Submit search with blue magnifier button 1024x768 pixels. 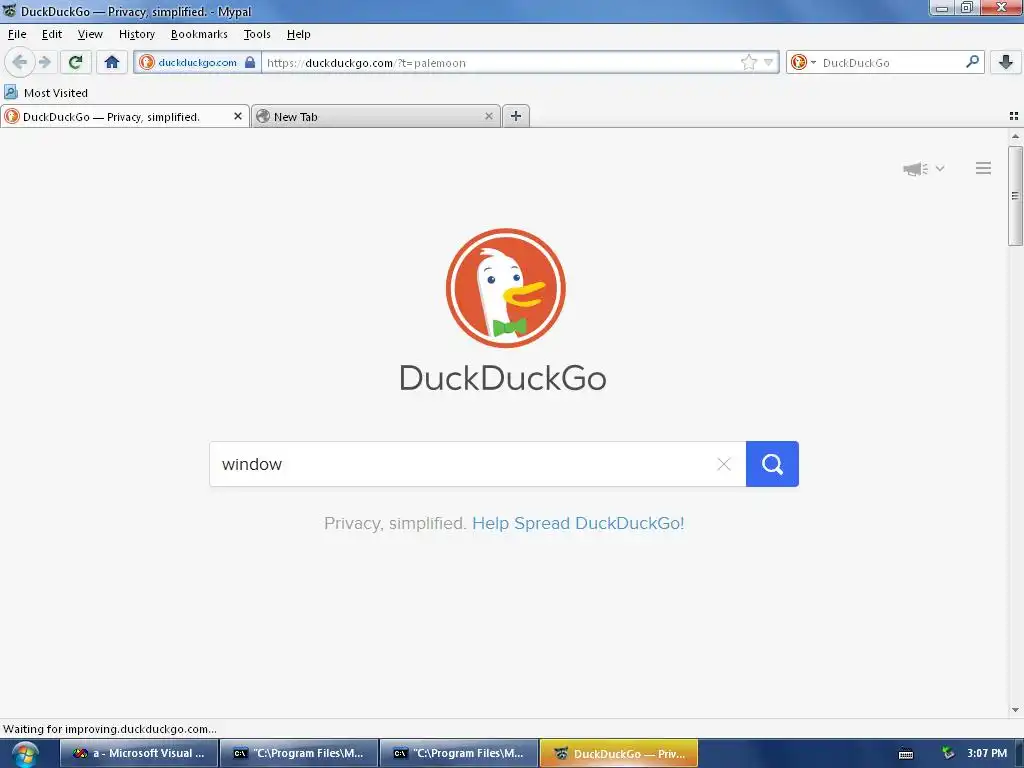coord(772,464)
